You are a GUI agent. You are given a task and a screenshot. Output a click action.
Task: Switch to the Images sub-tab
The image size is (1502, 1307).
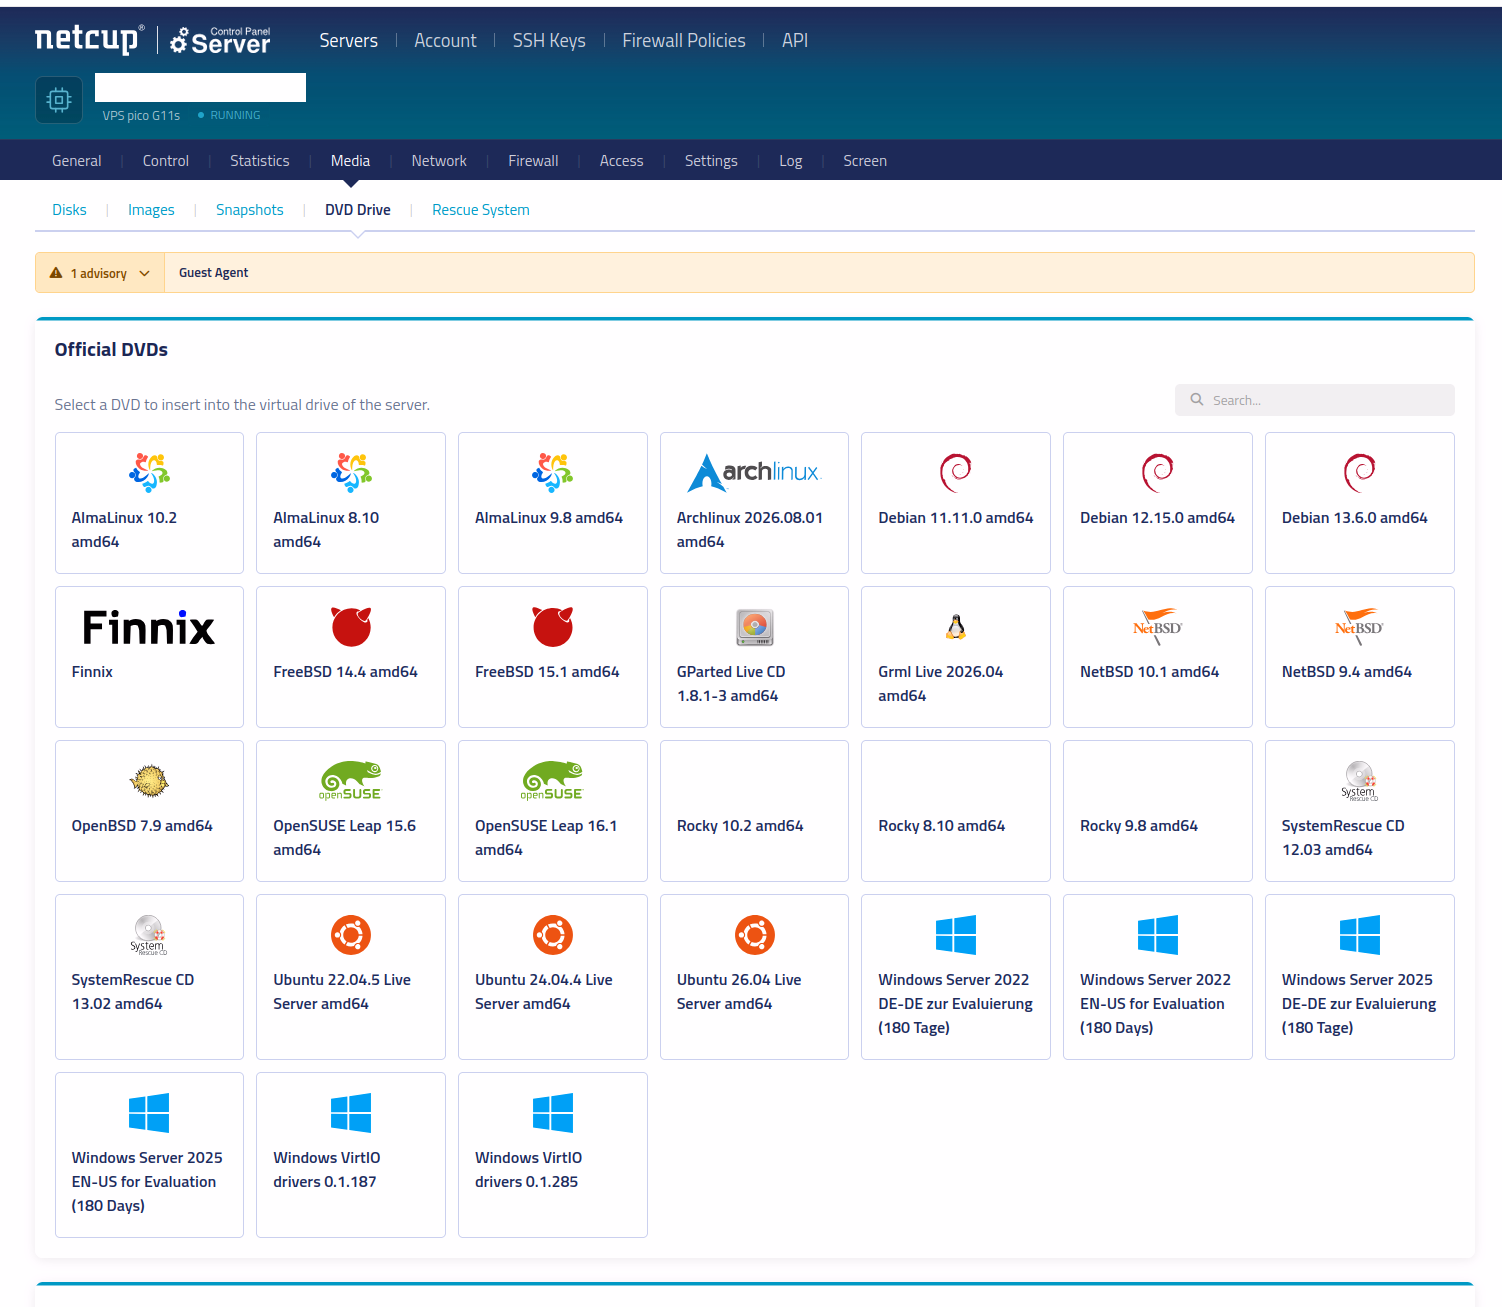(151, 210)
